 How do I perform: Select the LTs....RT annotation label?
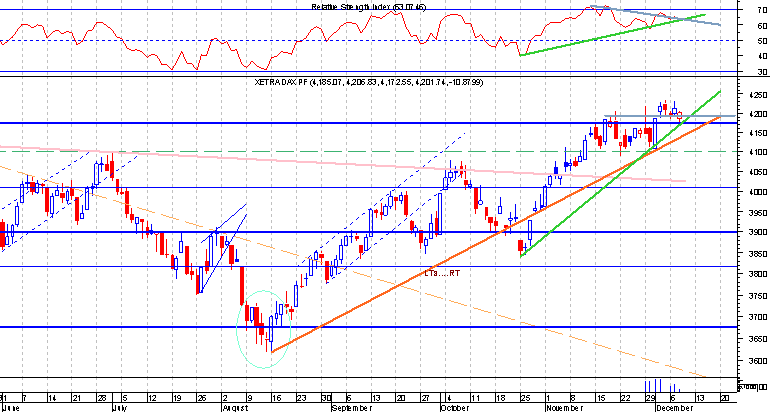[x=442, y=273]
